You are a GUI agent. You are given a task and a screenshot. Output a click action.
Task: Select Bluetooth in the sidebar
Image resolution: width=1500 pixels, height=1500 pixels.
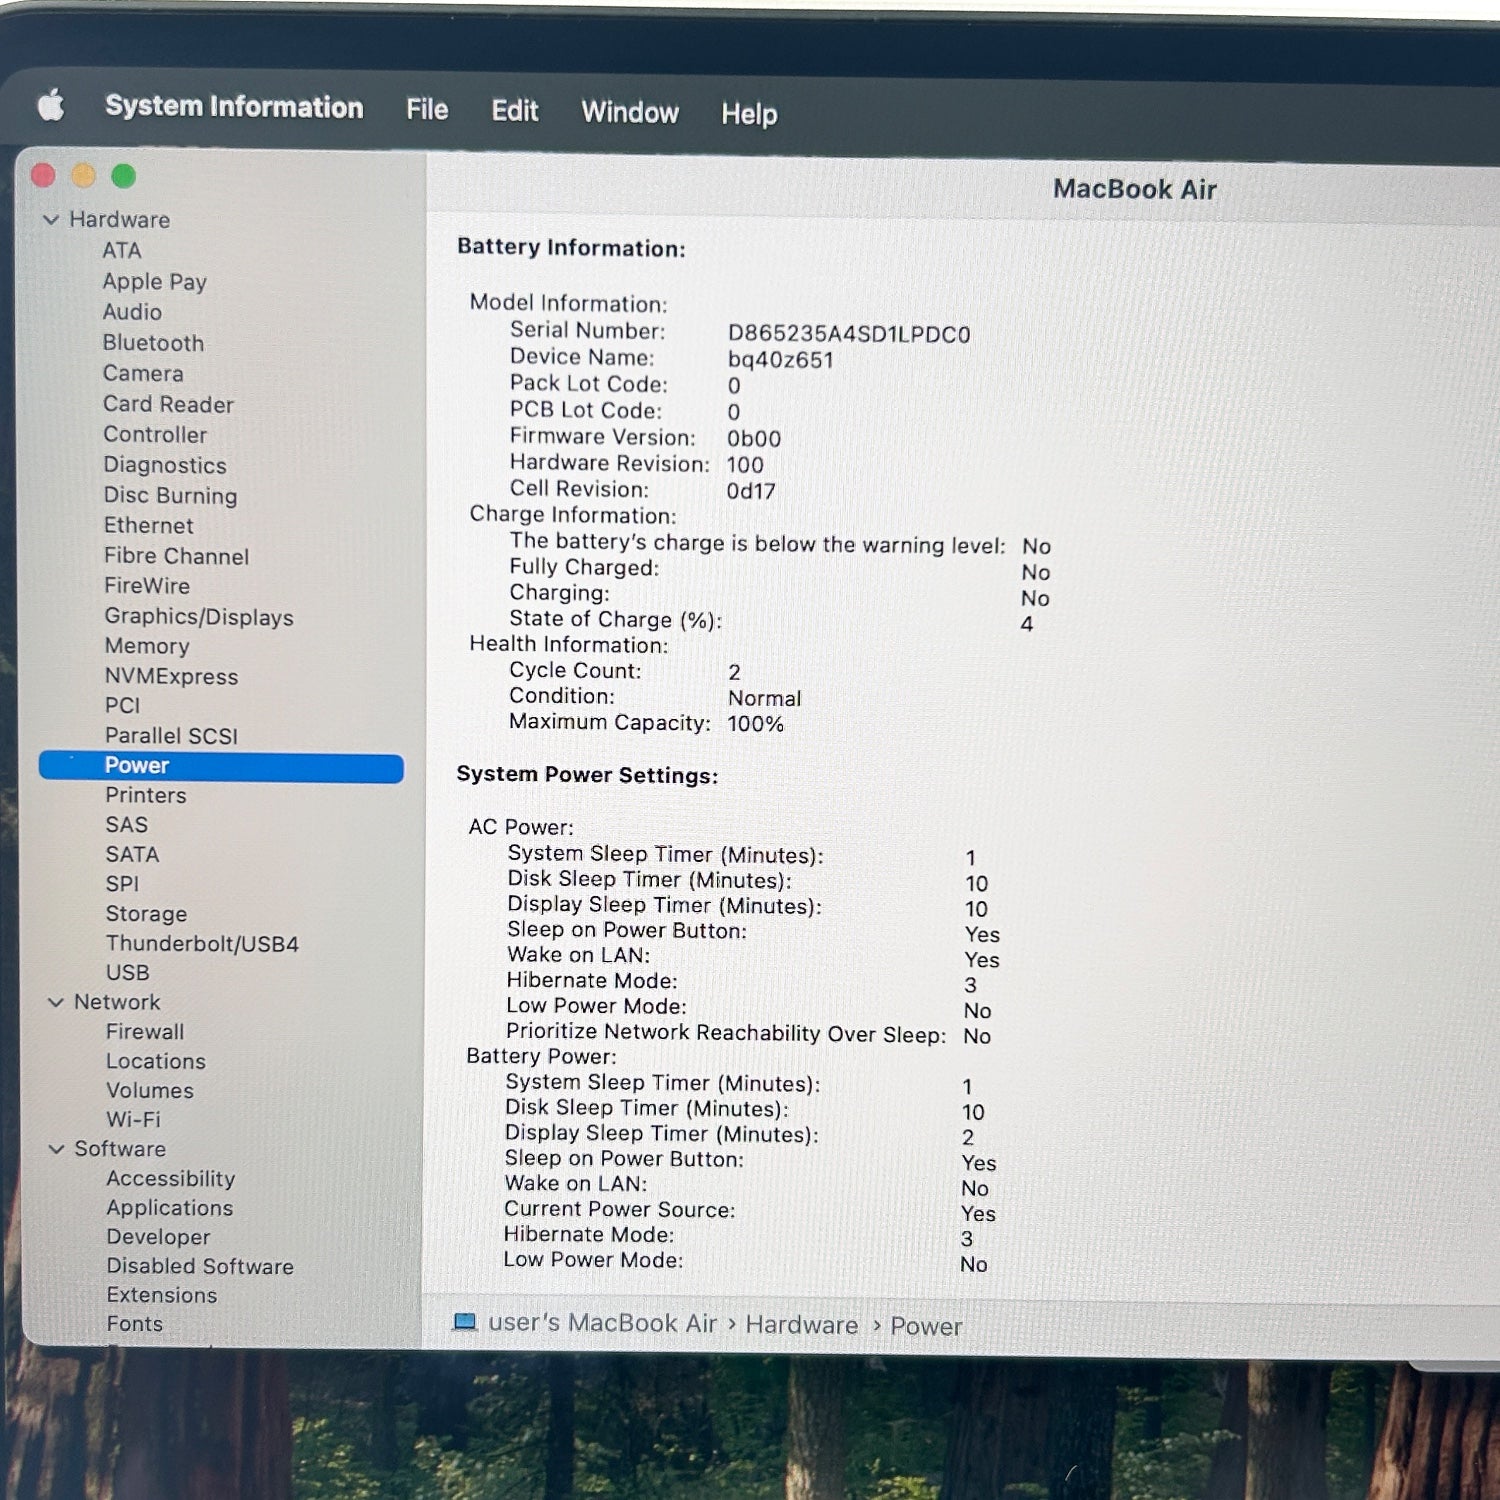[153, 343]
